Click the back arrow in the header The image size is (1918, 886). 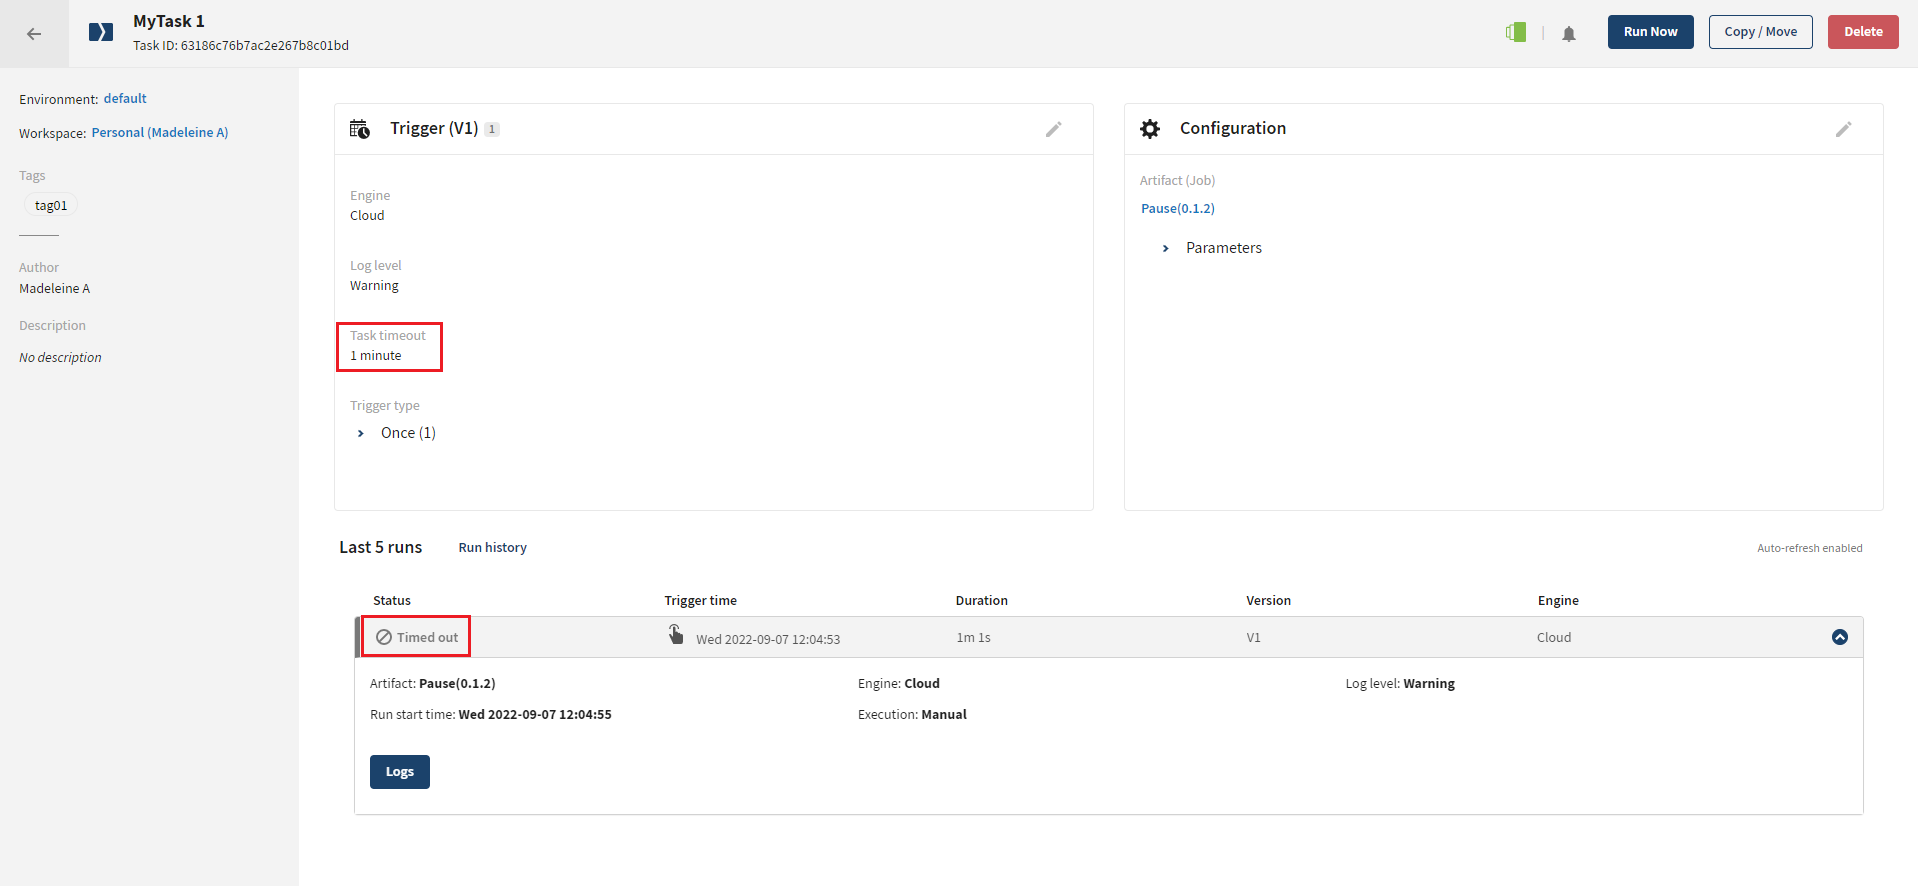[x=34, y=34]
